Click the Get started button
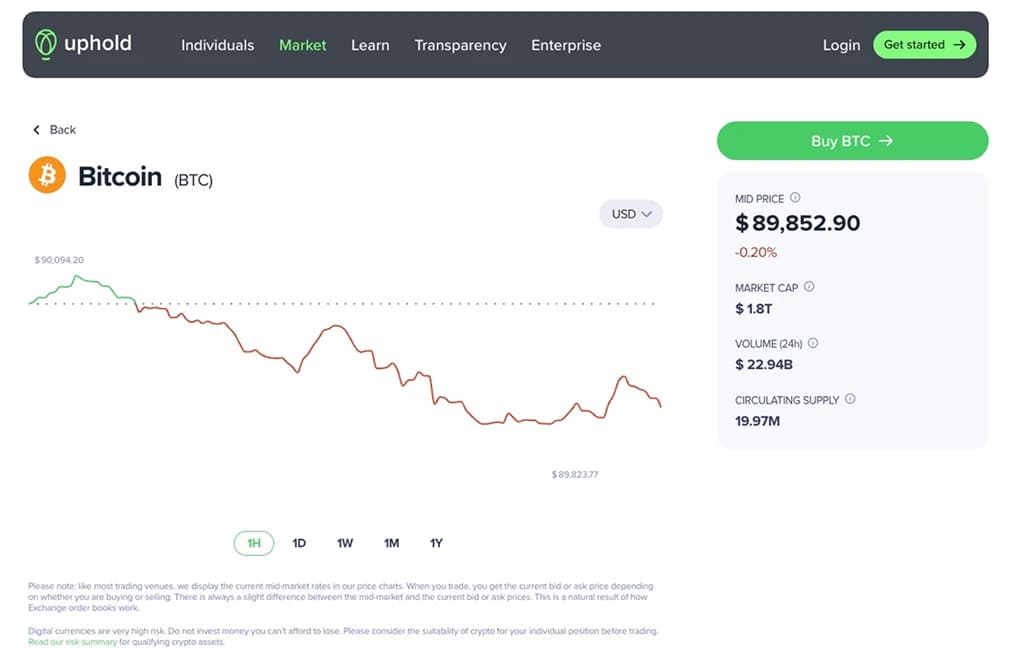This screenshot has width=1012, height=657. (924, 44)
